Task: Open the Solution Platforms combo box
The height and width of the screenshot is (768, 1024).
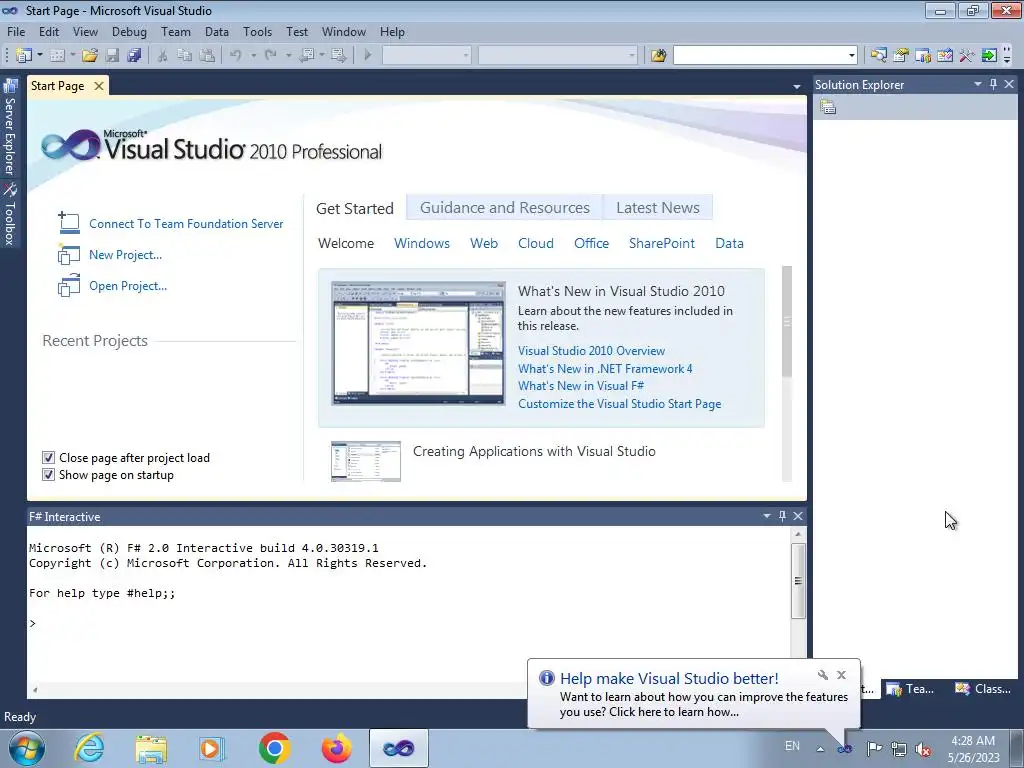Action: tap(558, 56)
